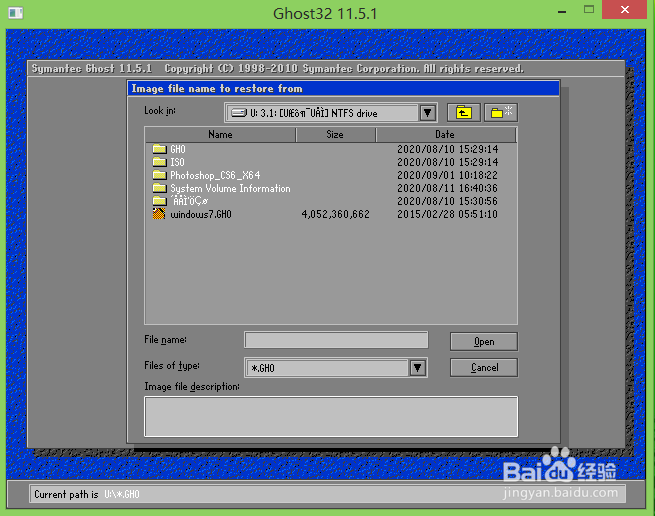Maximize the Ghost32 window
The height and width of the screenshot is (516, 655).
coord(589,10)
